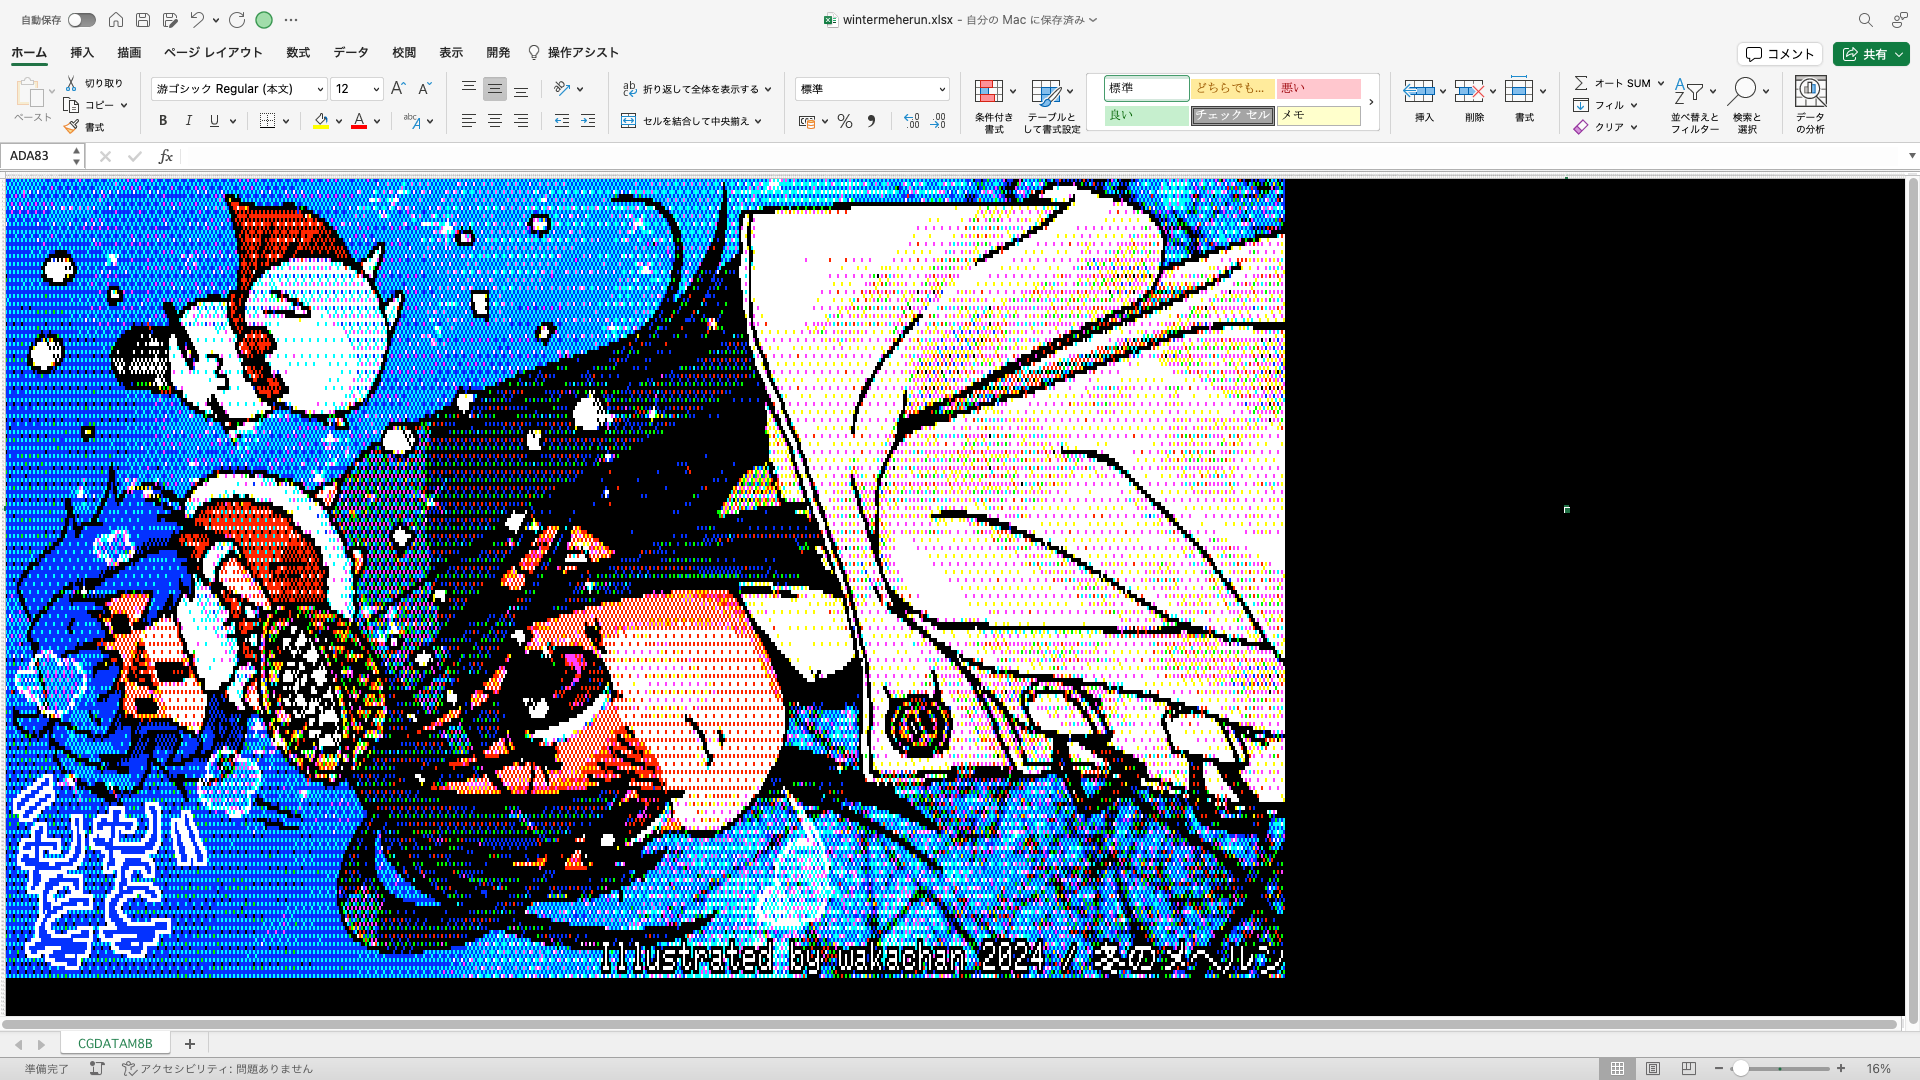1920x1080 pixels.
Task: Add a new sheet with plus button
Action: pyautogui.click(x=189, y=1043)
